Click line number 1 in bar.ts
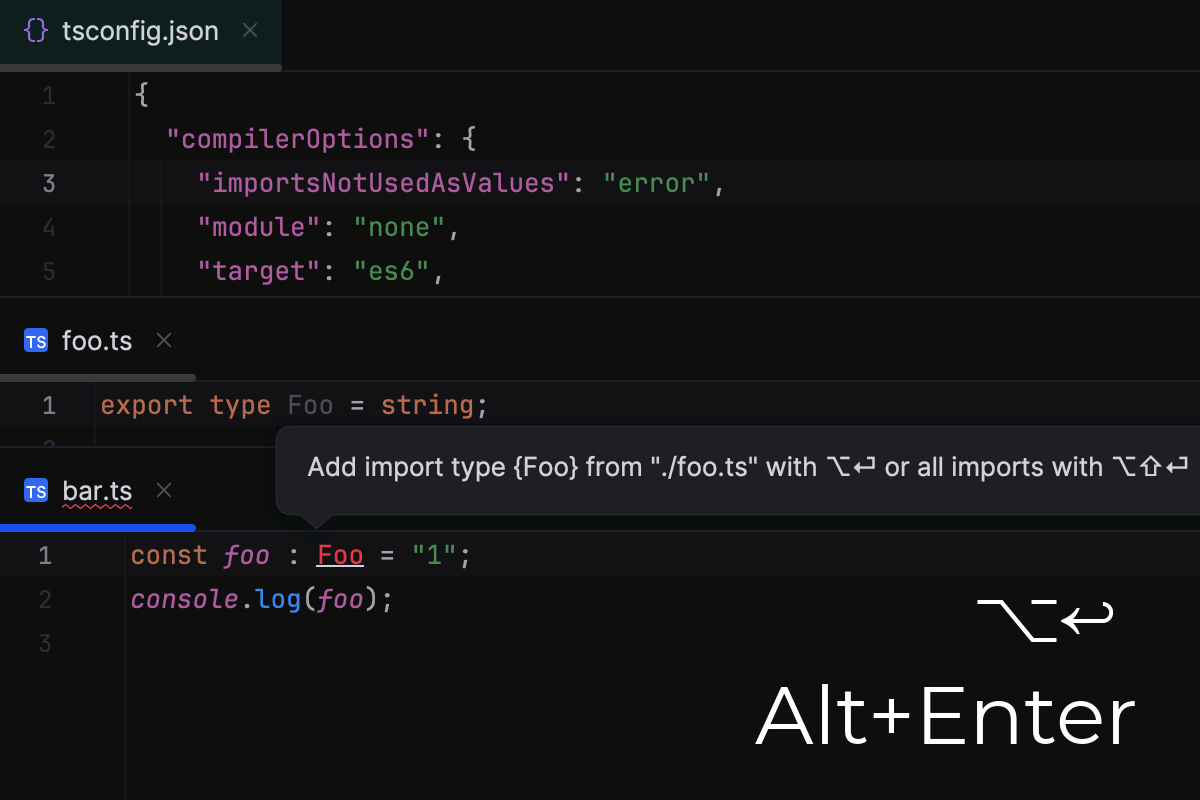This screenshot has height=800, width=1200. coord(45,555)
